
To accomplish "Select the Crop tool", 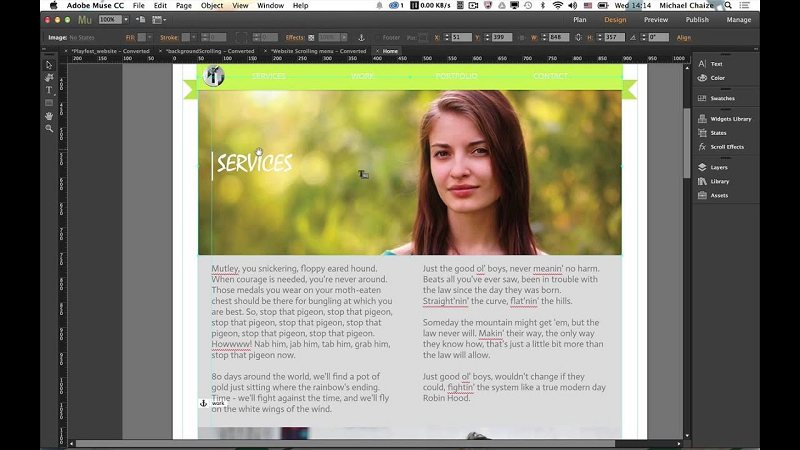I will [x=49, y=78].
